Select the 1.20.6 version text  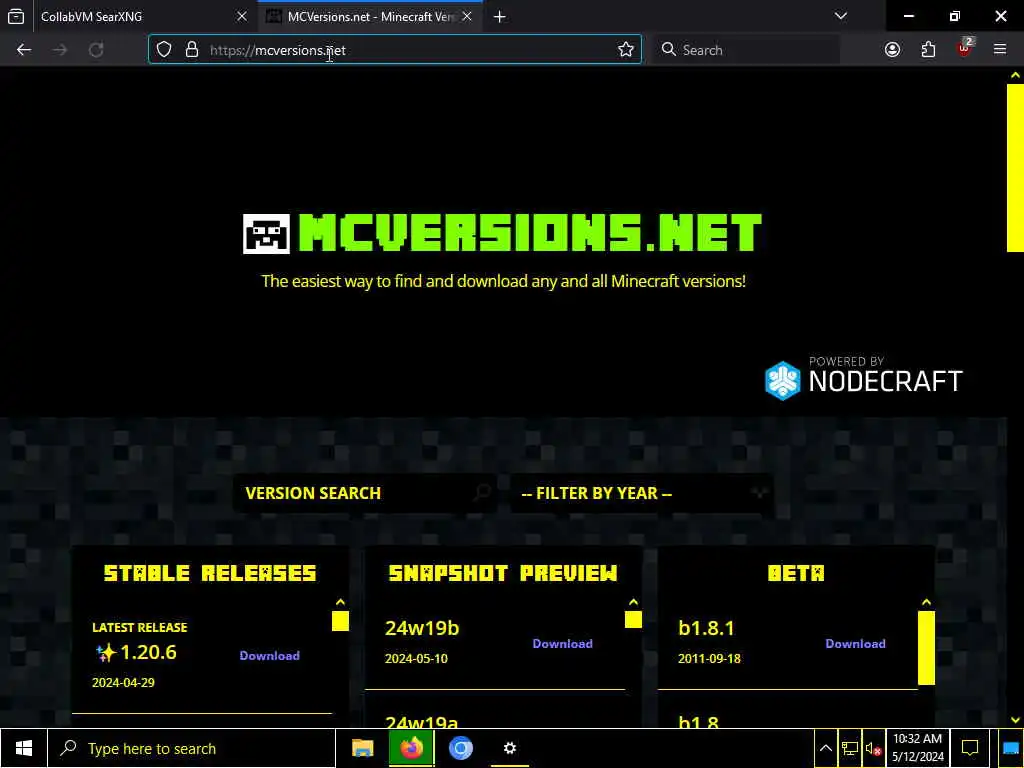pyautogui.click(x=148, y=652)
